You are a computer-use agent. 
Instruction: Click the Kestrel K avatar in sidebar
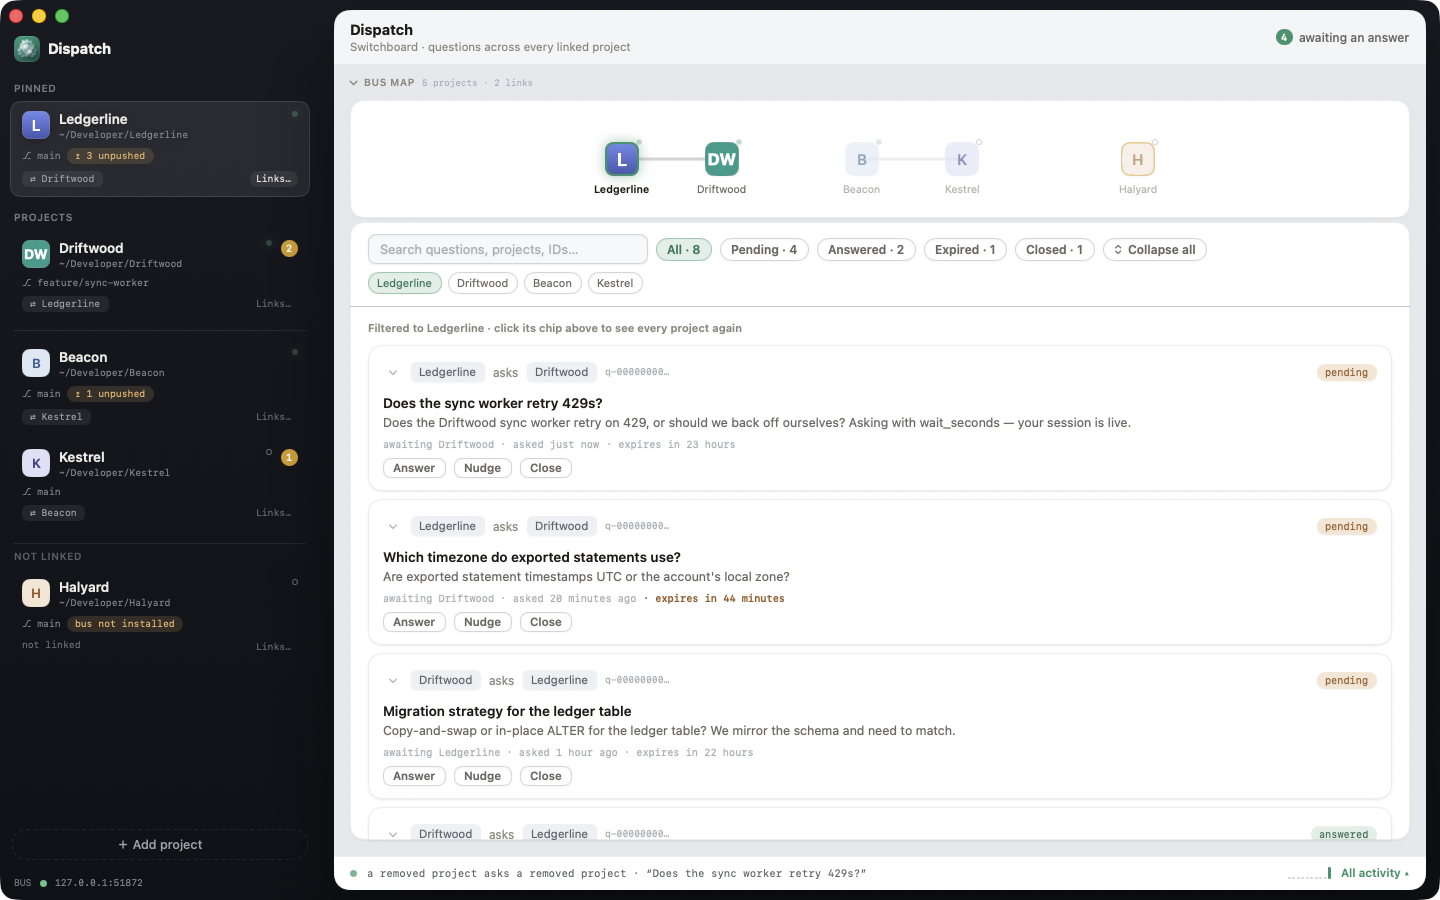[36, 463]
